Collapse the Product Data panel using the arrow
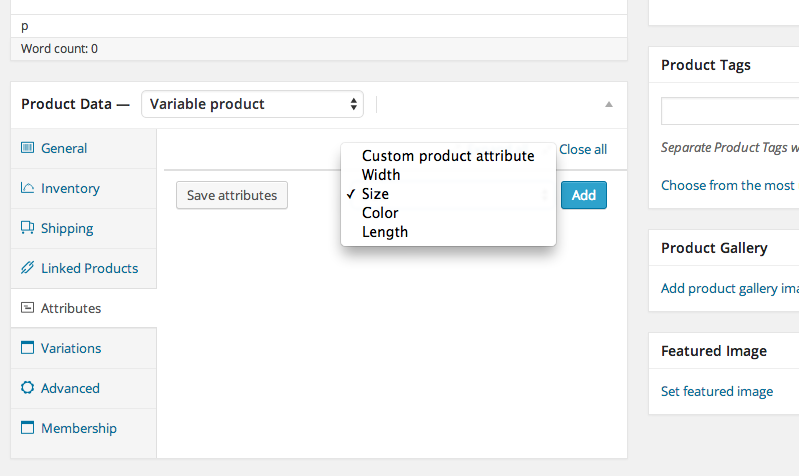Image resolution: width=799 pixels, height=476 pixels. click(608, 104)
